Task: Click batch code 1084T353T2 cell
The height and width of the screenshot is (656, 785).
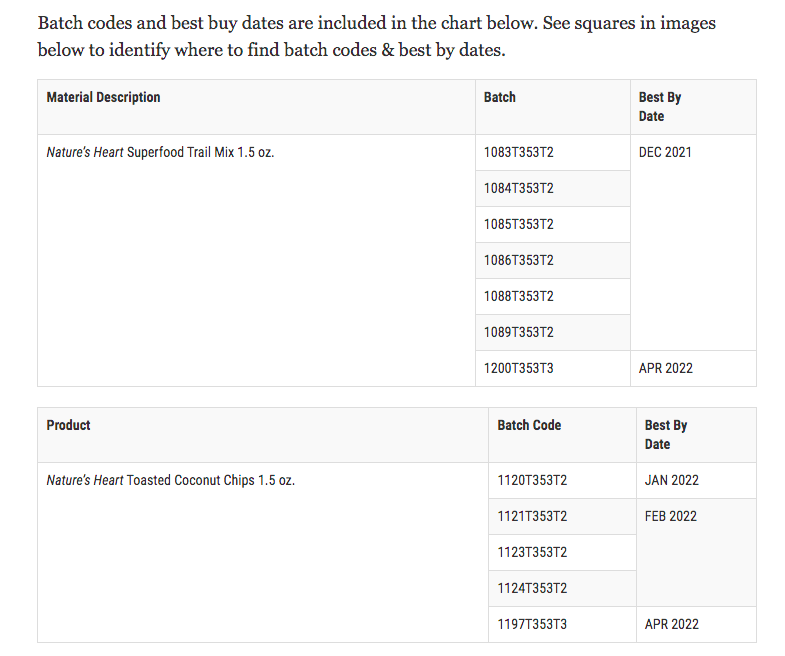Action: (x=553, y=189)
